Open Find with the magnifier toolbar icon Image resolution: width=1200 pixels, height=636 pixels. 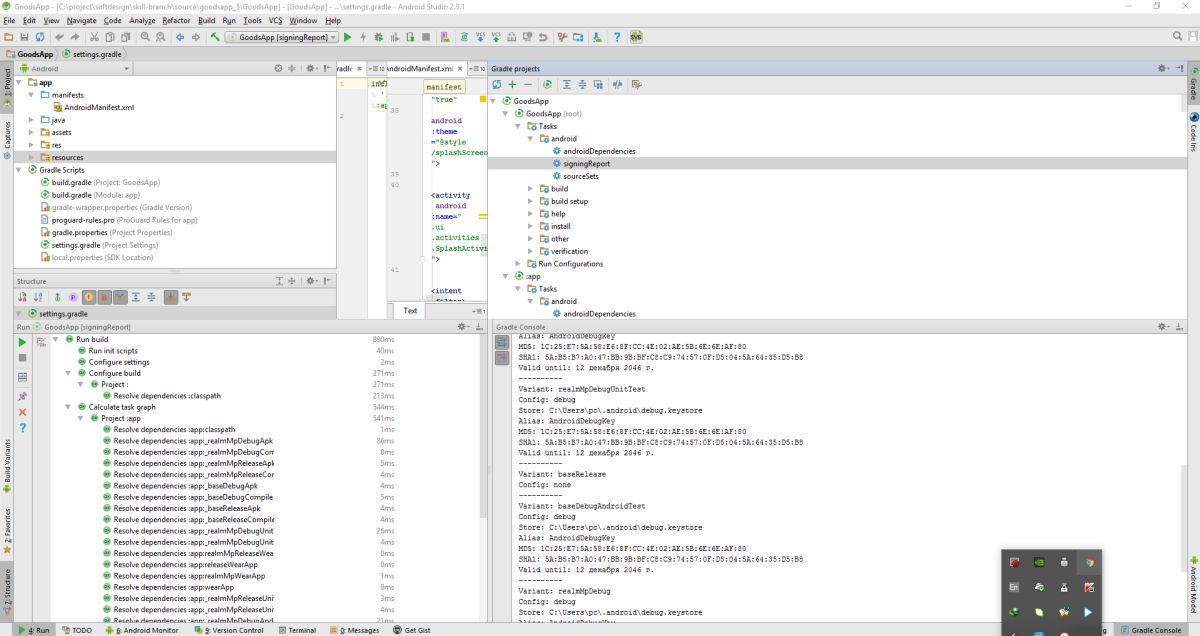pyautogui.click(x=145, y=37)
